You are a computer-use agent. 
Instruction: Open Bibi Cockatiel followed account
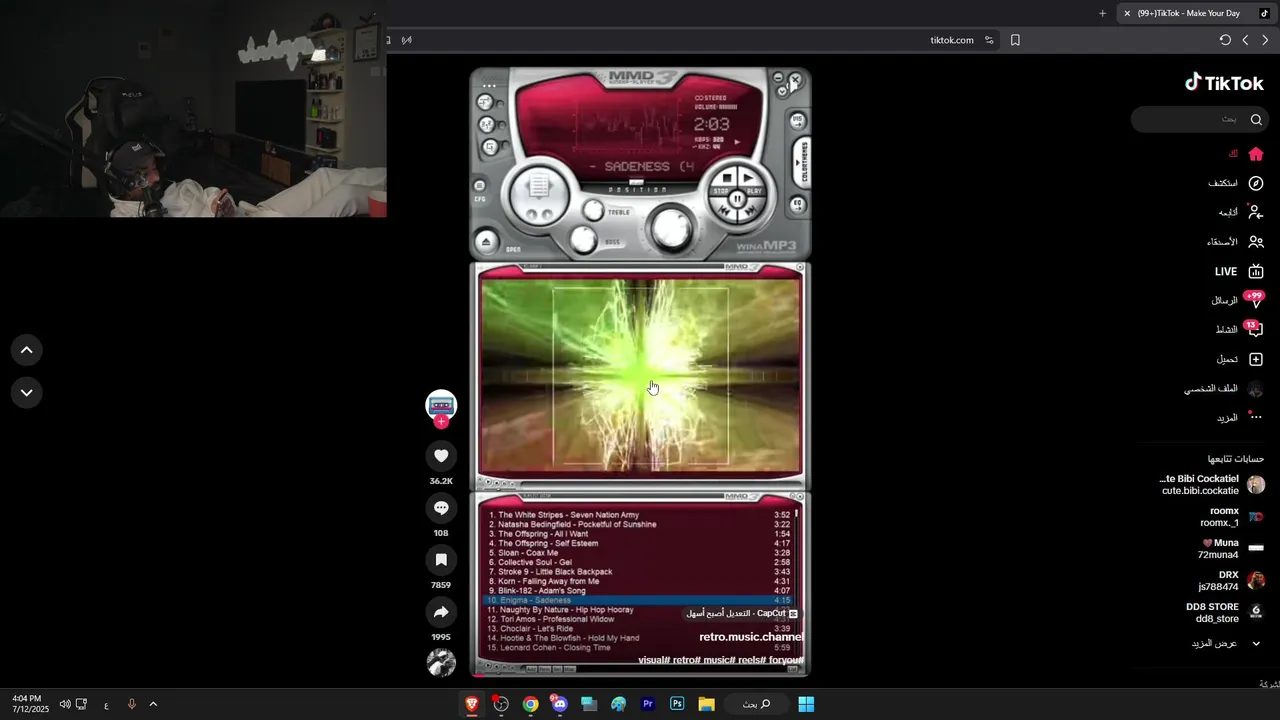pyautogui.click(x=1212, y=485)
